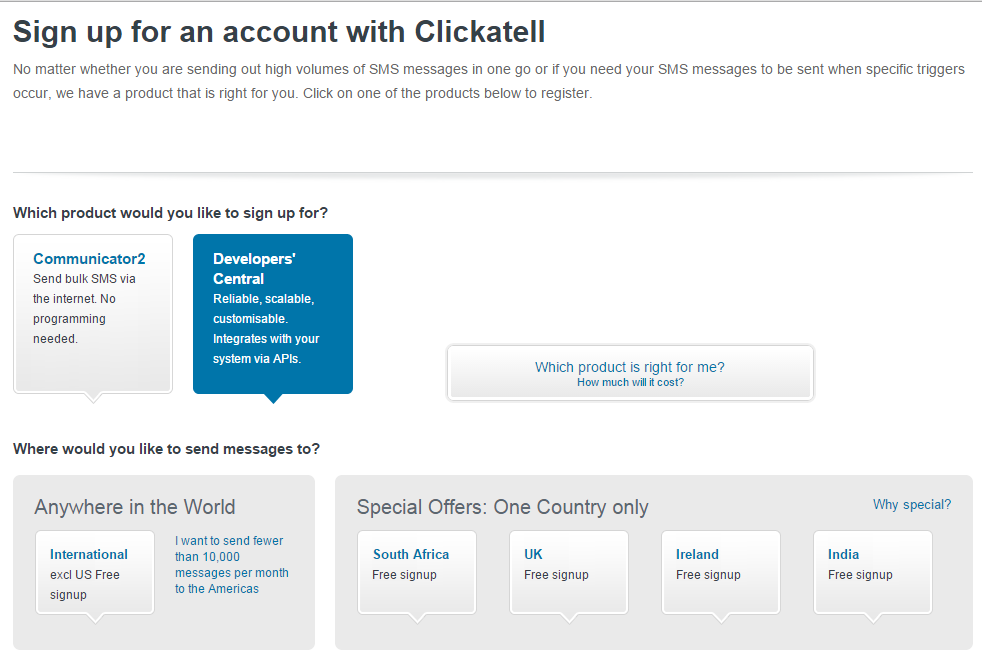Click the Communicator2 product title
This screenshot has height=657, width=982.
(x=89, y=259)
